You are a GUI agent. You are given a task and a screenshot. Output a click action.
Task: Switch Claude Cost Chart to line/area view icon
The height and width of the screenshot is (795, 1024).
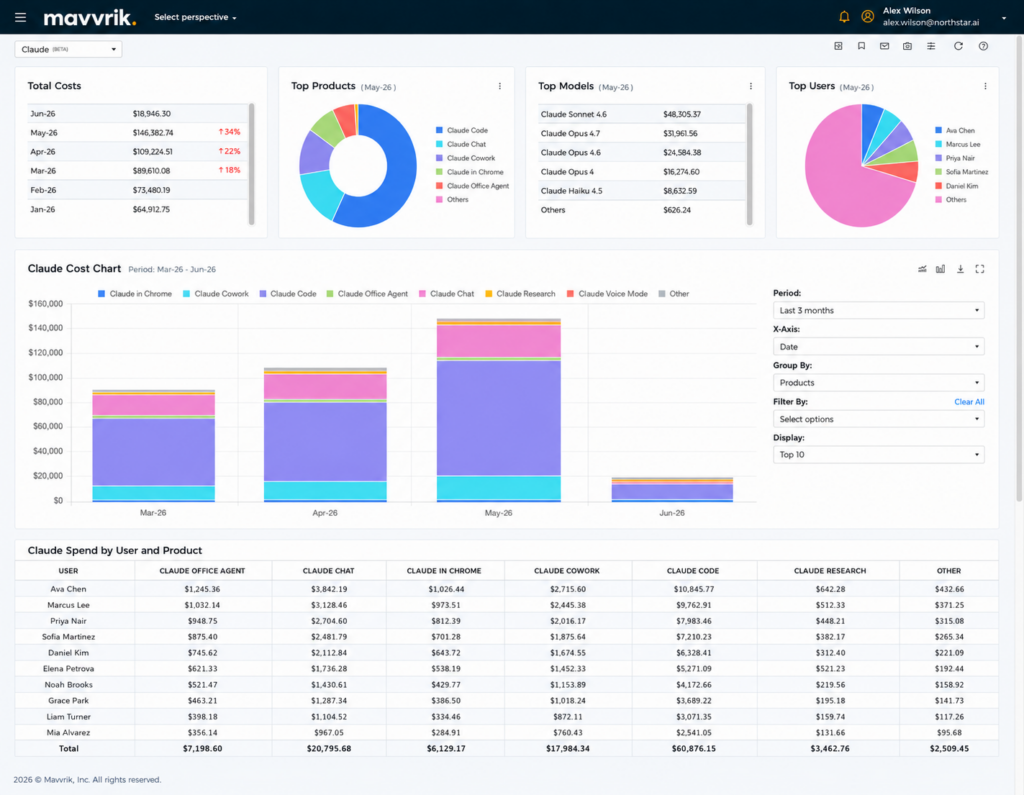pos(922,269)
